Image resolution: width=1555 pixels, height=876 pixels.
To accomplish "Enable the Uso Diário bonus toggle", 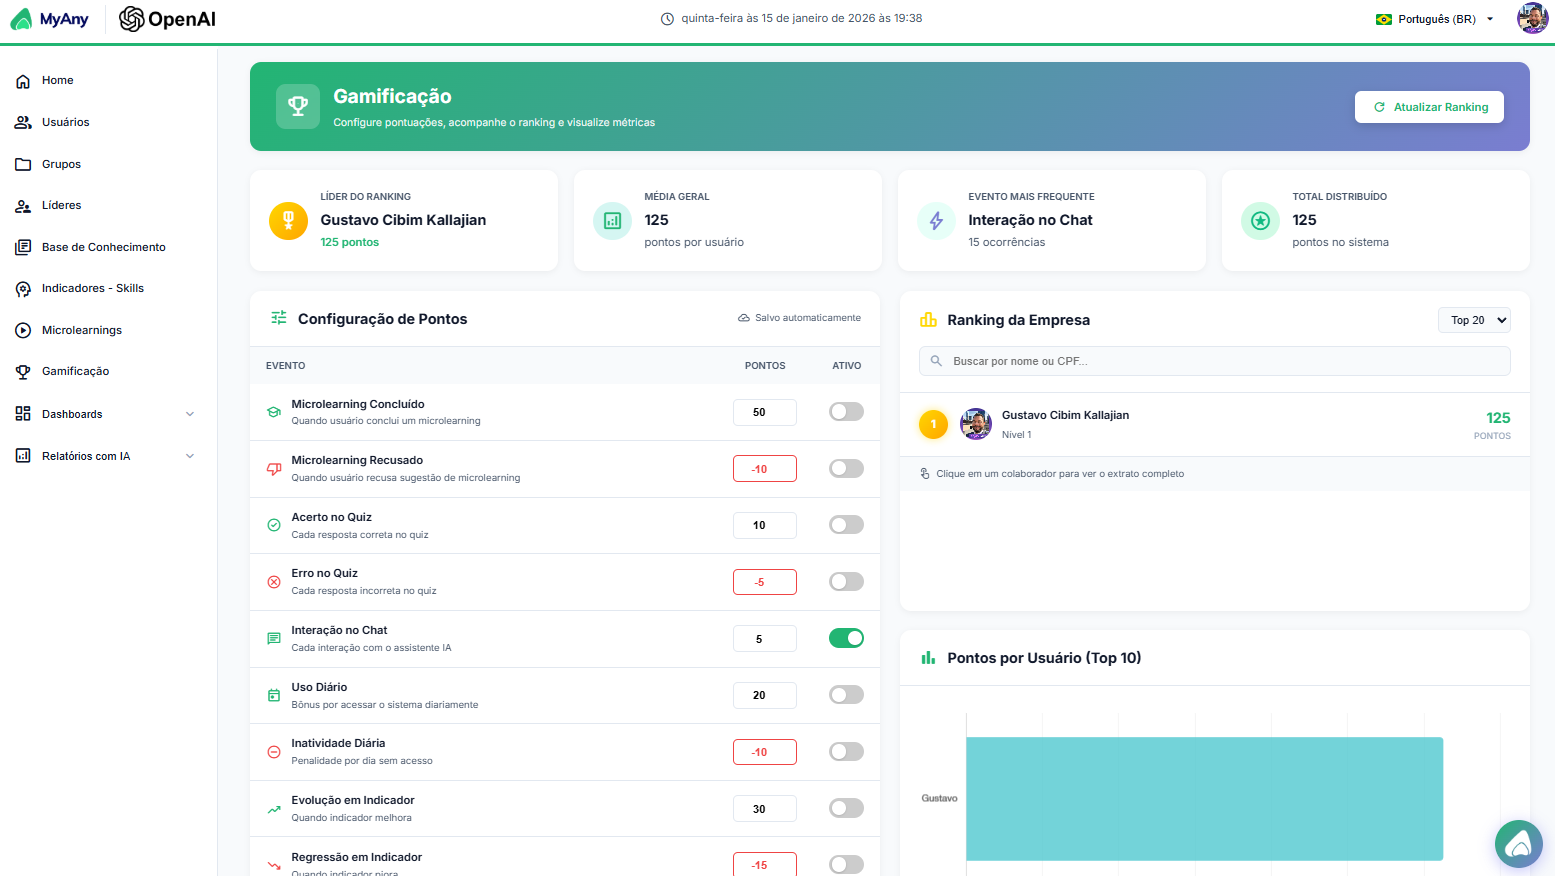I will (x=846, y=694).
